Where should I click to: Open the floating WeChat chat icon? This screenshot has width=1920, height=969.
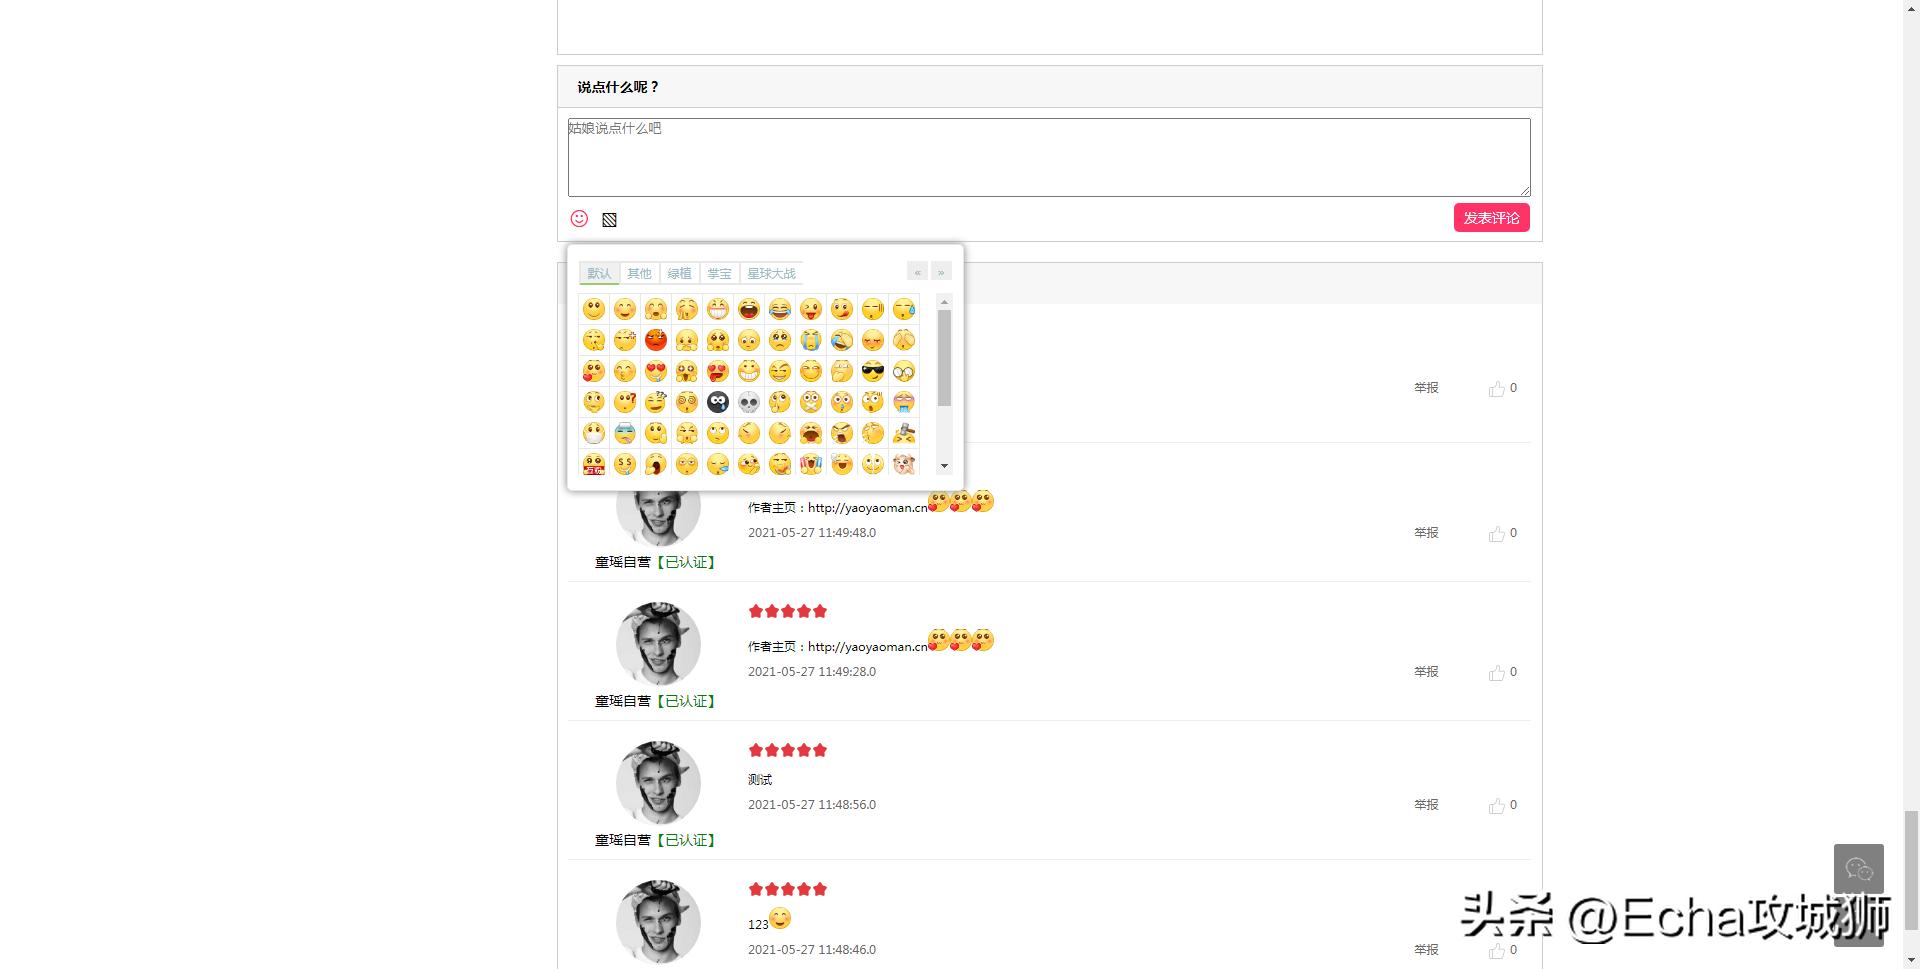(1858, 868)
